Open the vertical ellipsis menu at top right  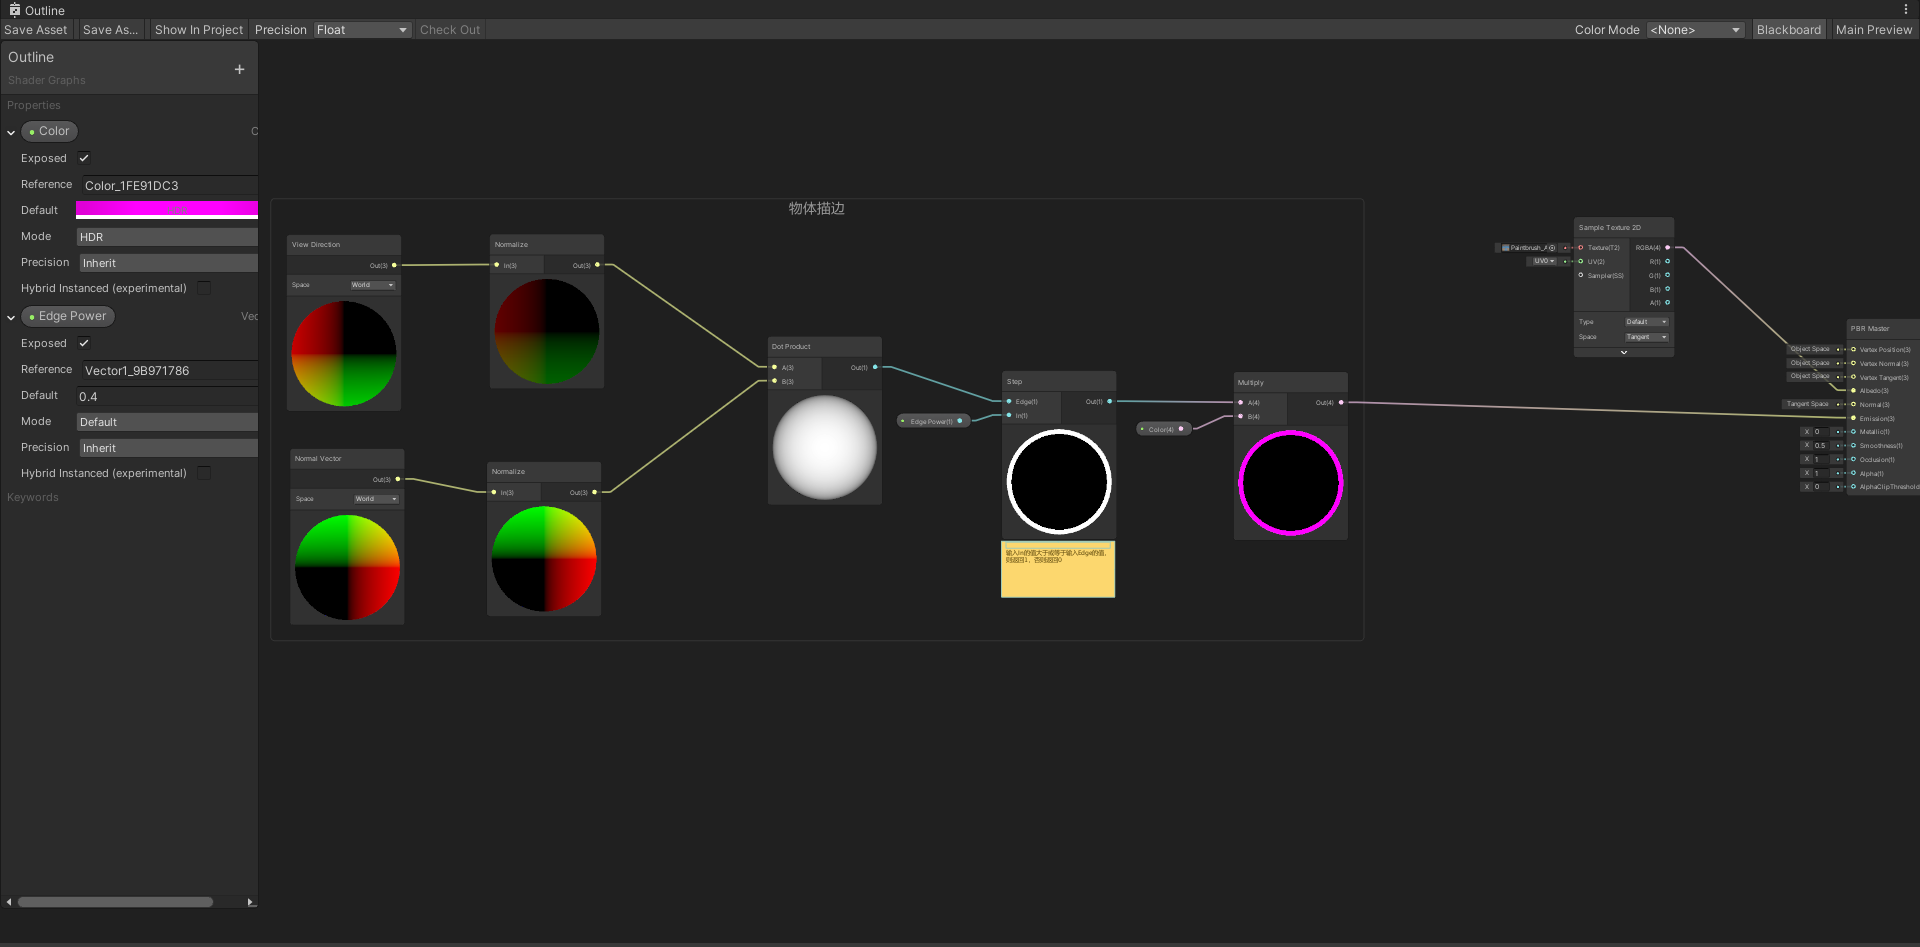pyautogui.click(x=1906, y=9)
